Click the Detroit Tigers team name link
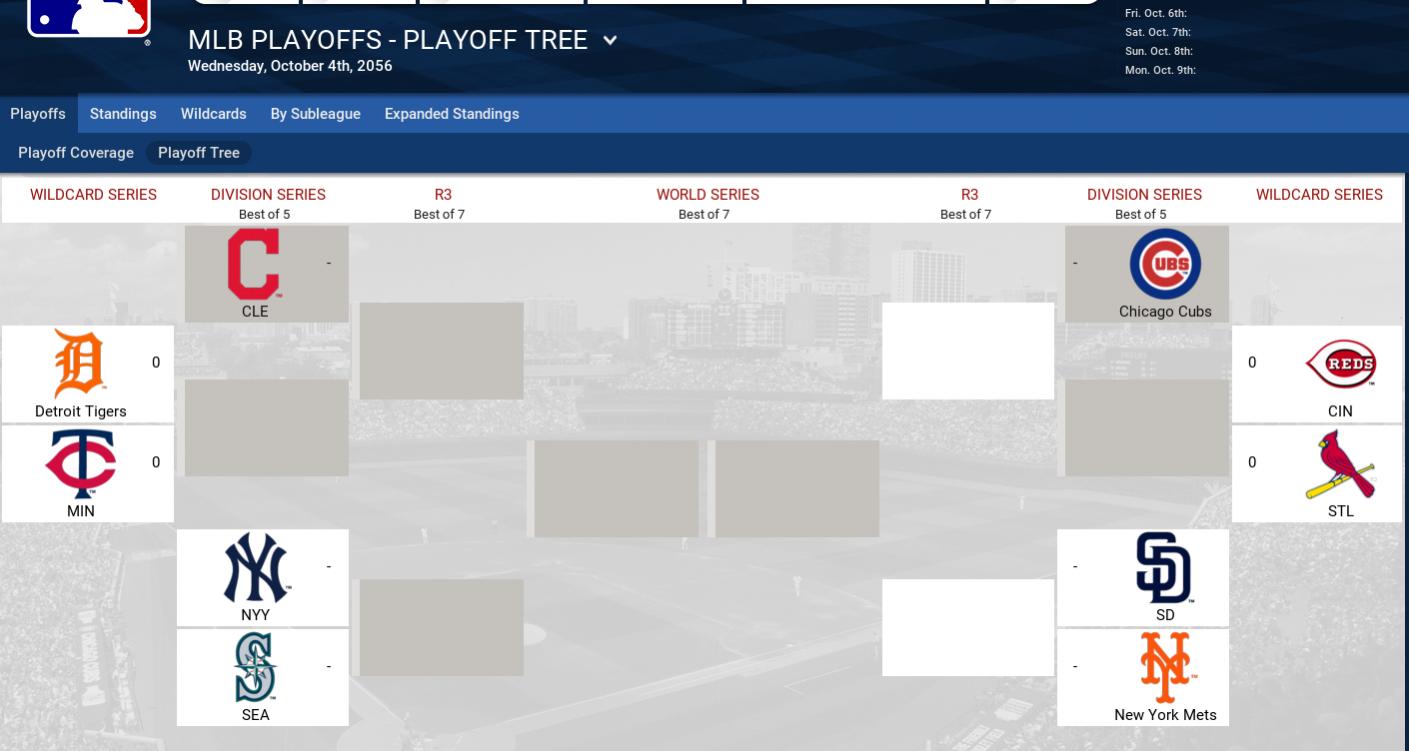This screenshot has width=1409, height=751. [x=81, y=411]
